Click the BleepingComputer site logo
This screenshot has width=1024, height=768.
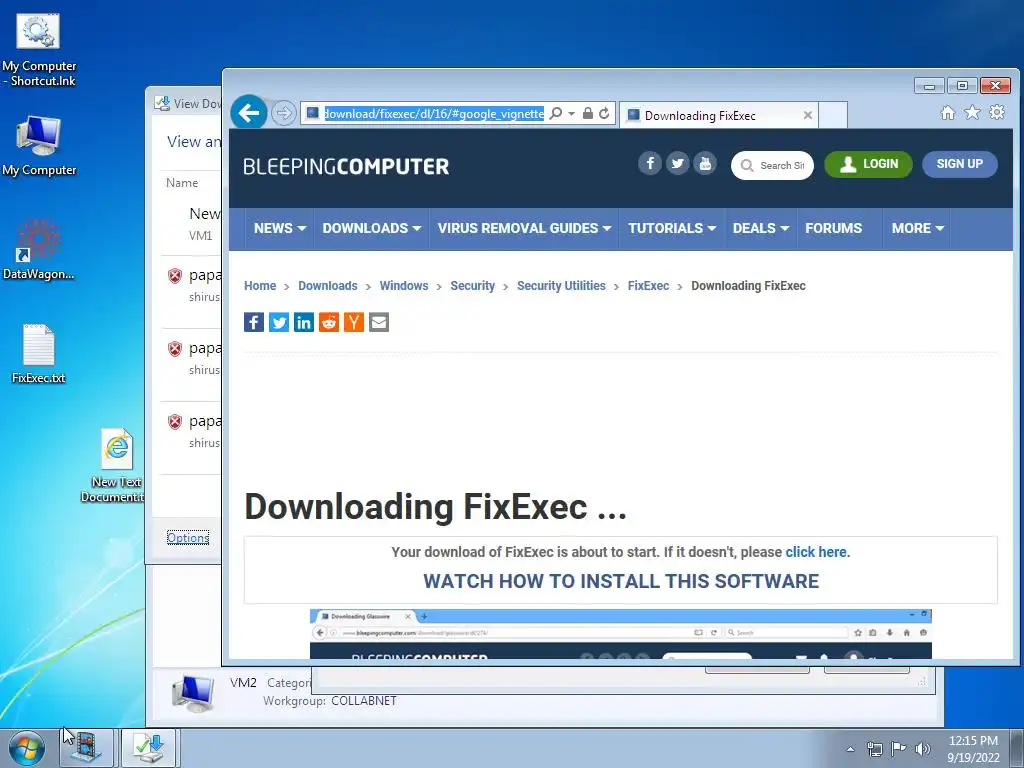coord(346,167)
